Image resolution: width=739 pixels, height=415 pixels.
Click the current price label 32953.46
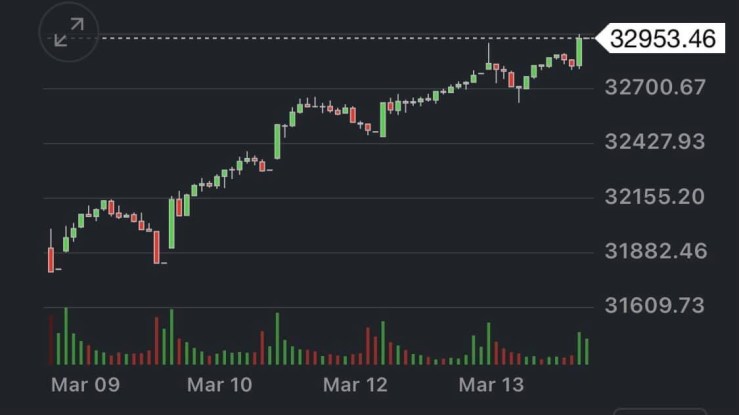[663, 38]
